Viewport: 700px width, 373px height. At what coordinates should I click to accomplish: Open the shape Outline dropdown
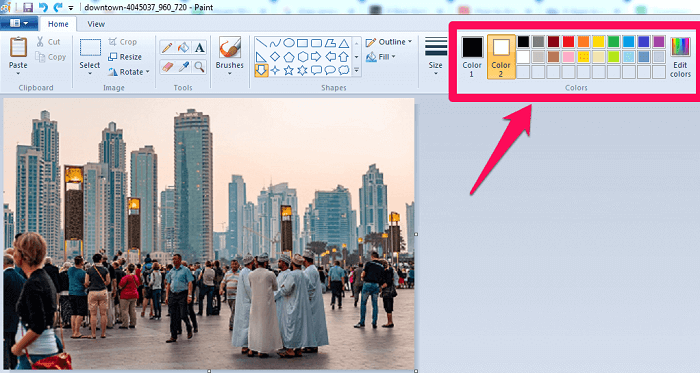click(388, 42)
